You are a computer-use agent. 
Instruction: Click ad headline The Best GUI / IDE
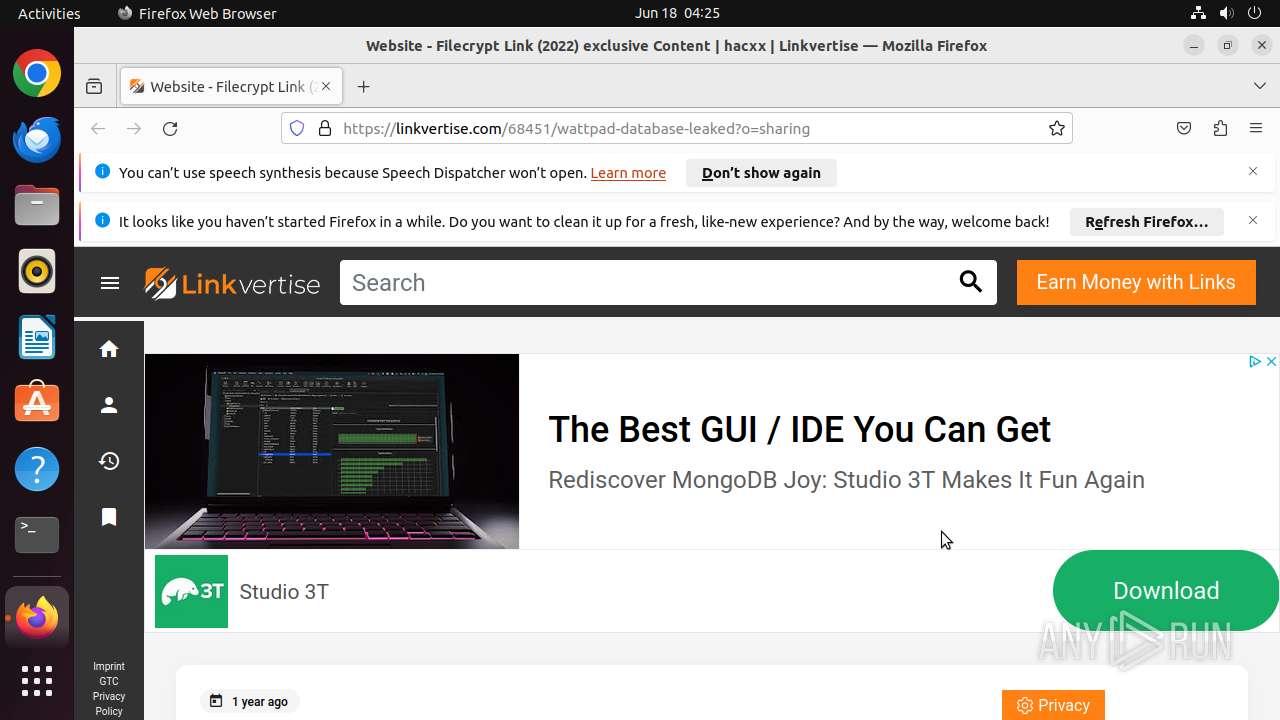tap(799, 429)
